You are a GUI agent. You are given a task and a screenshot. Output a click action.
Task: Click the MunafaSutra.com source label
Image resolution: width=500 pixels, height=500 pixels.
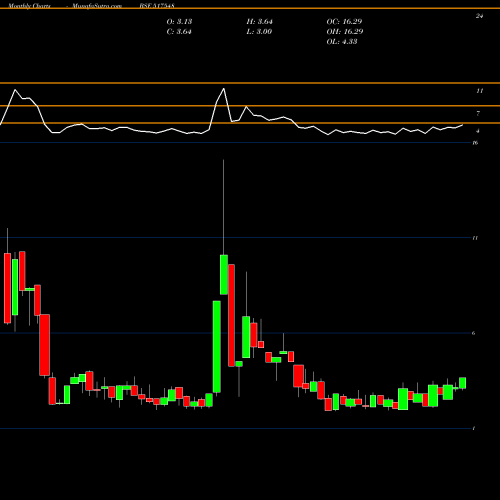coord(97,6)
